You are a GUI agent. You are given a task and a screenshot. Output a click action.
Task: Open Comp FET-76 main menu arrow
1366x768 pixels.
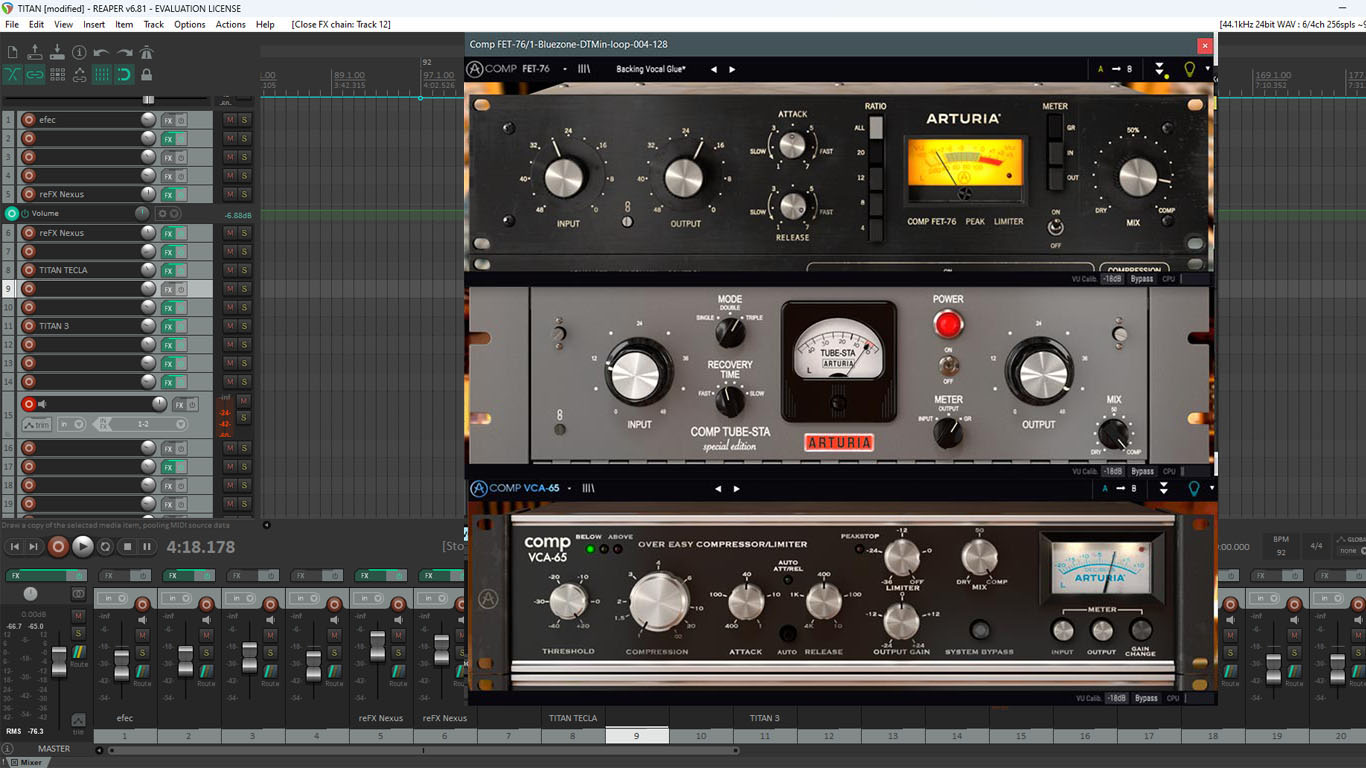tap(565, 69)
